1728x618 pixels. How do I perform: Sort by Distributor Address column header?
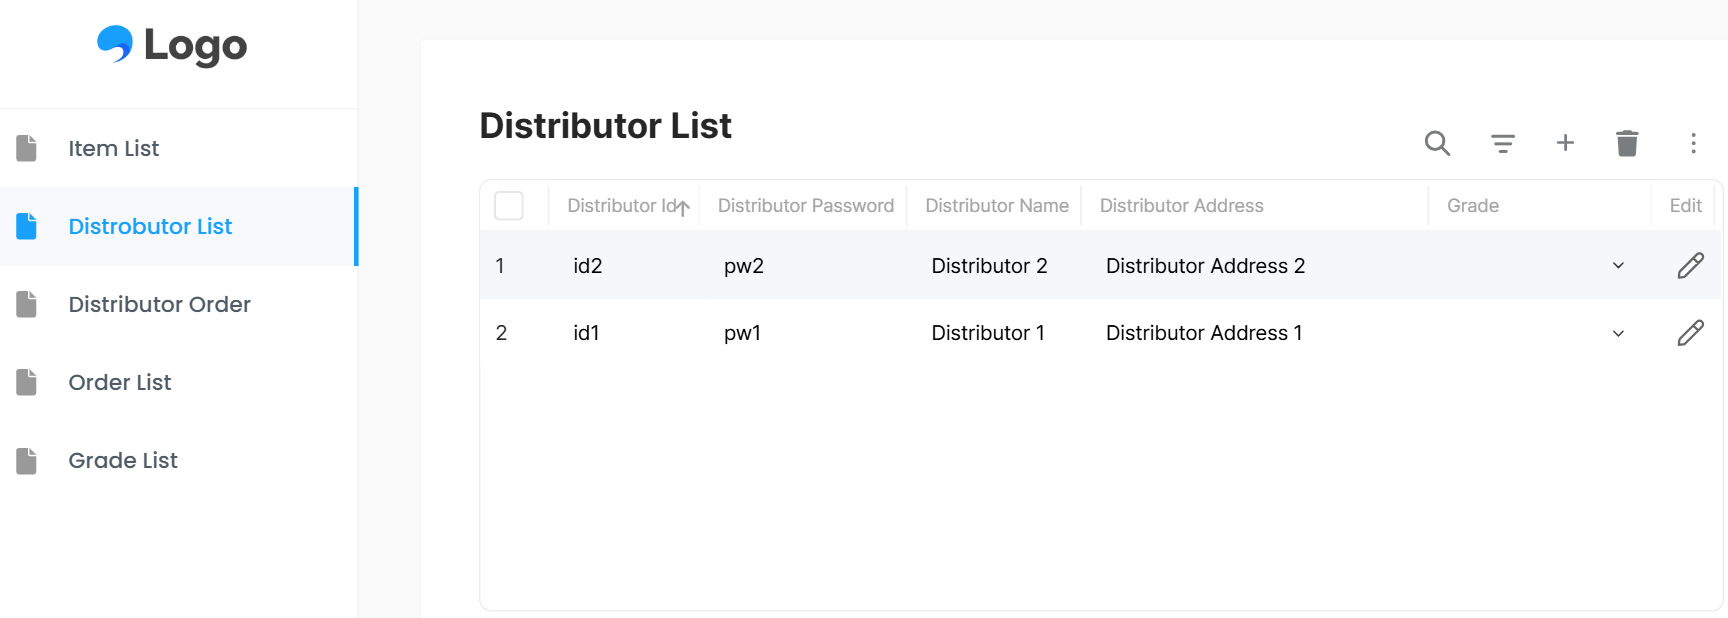pyautogui.click(x=1181, y=205)
